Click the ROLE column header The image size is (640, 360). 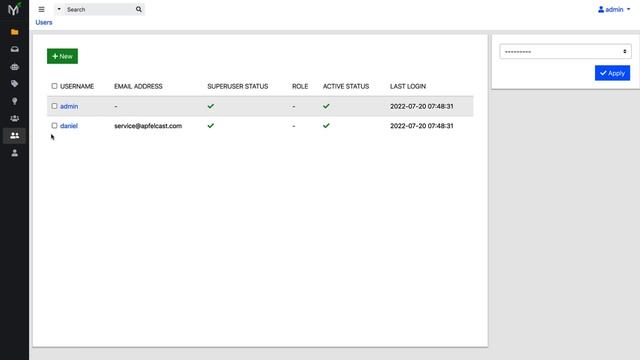(300, 86)
